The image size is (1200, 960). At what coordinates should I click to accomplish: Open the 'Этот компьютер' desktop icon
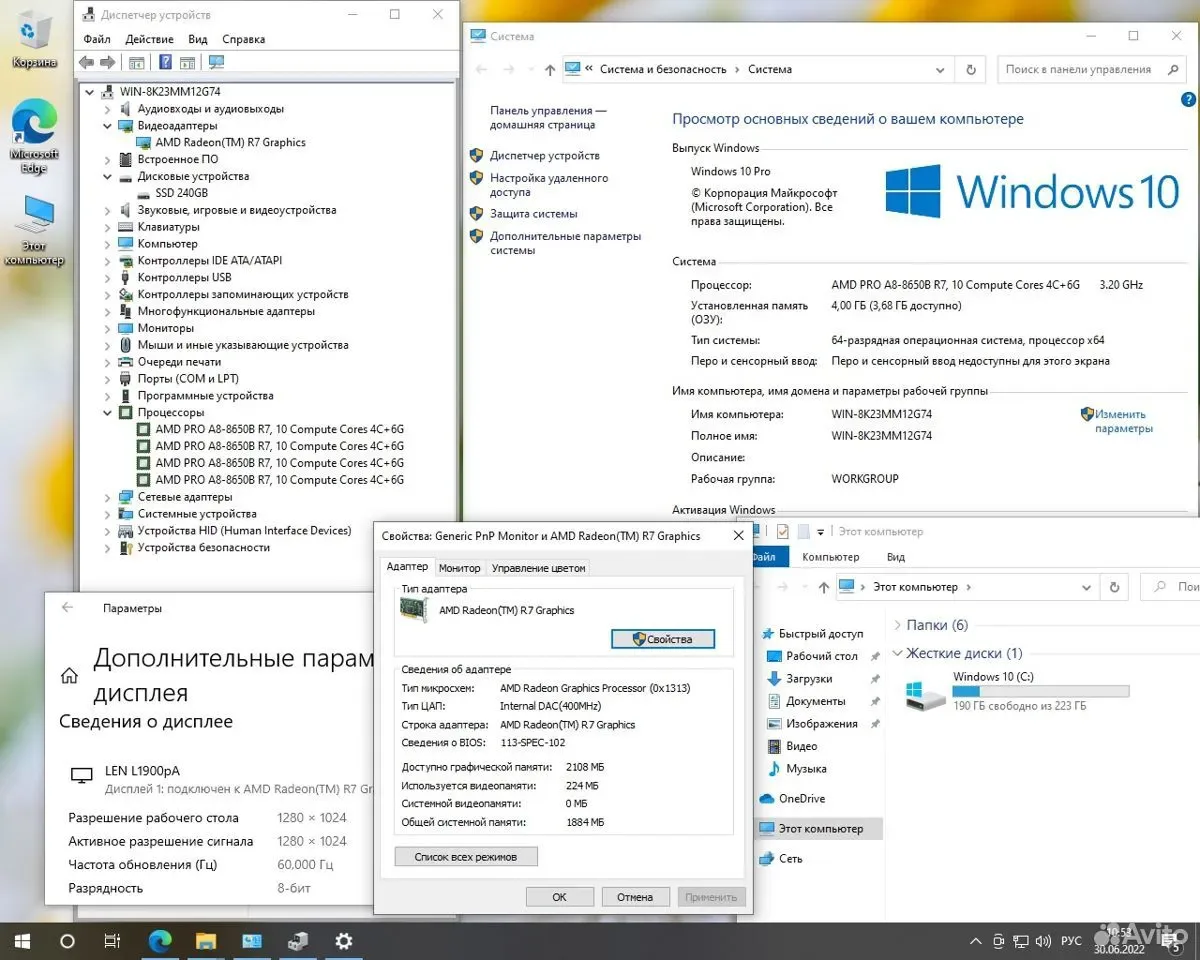click(x=34, y=231)
